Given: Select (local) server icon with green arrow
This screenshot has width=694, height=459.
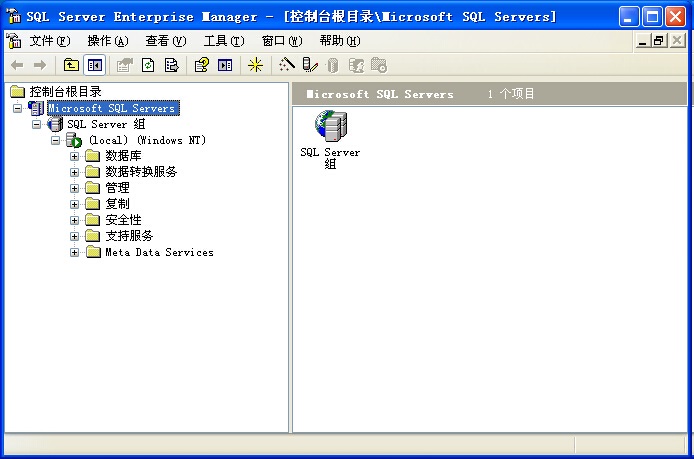Looking at the screenshot, I should tap(74, 140).
